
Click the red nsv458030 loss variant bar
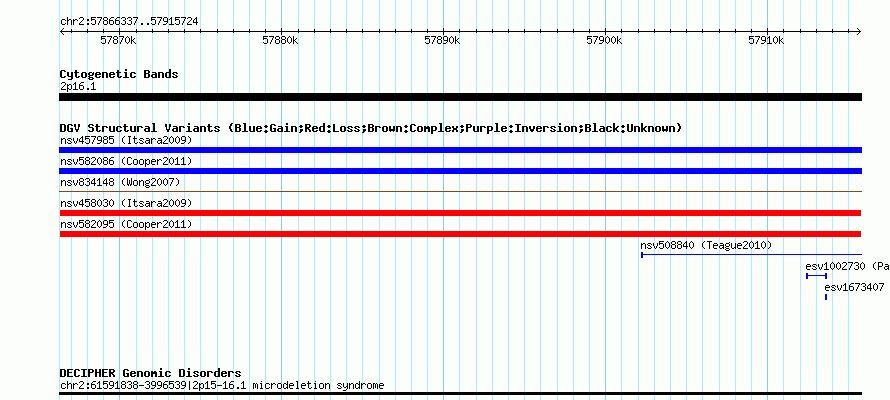click(x=460, y=213)
